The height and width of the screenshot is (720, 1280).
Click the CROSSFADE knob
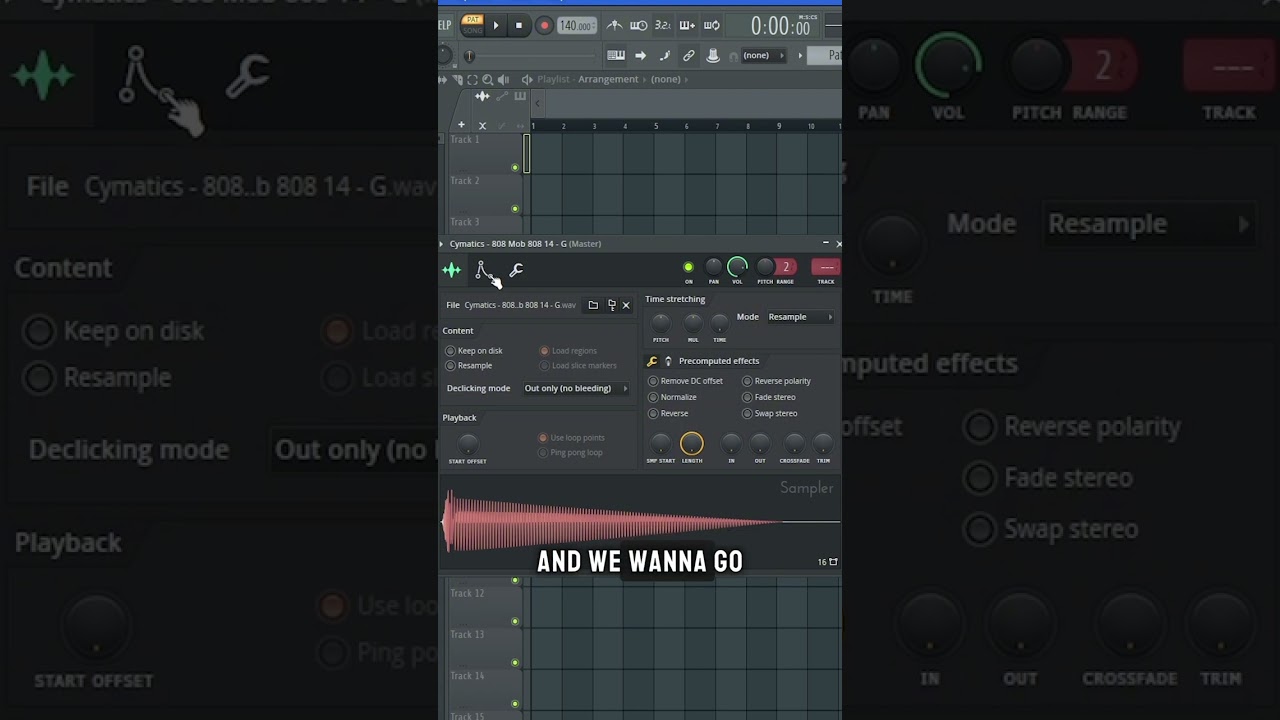click(794, 443)
